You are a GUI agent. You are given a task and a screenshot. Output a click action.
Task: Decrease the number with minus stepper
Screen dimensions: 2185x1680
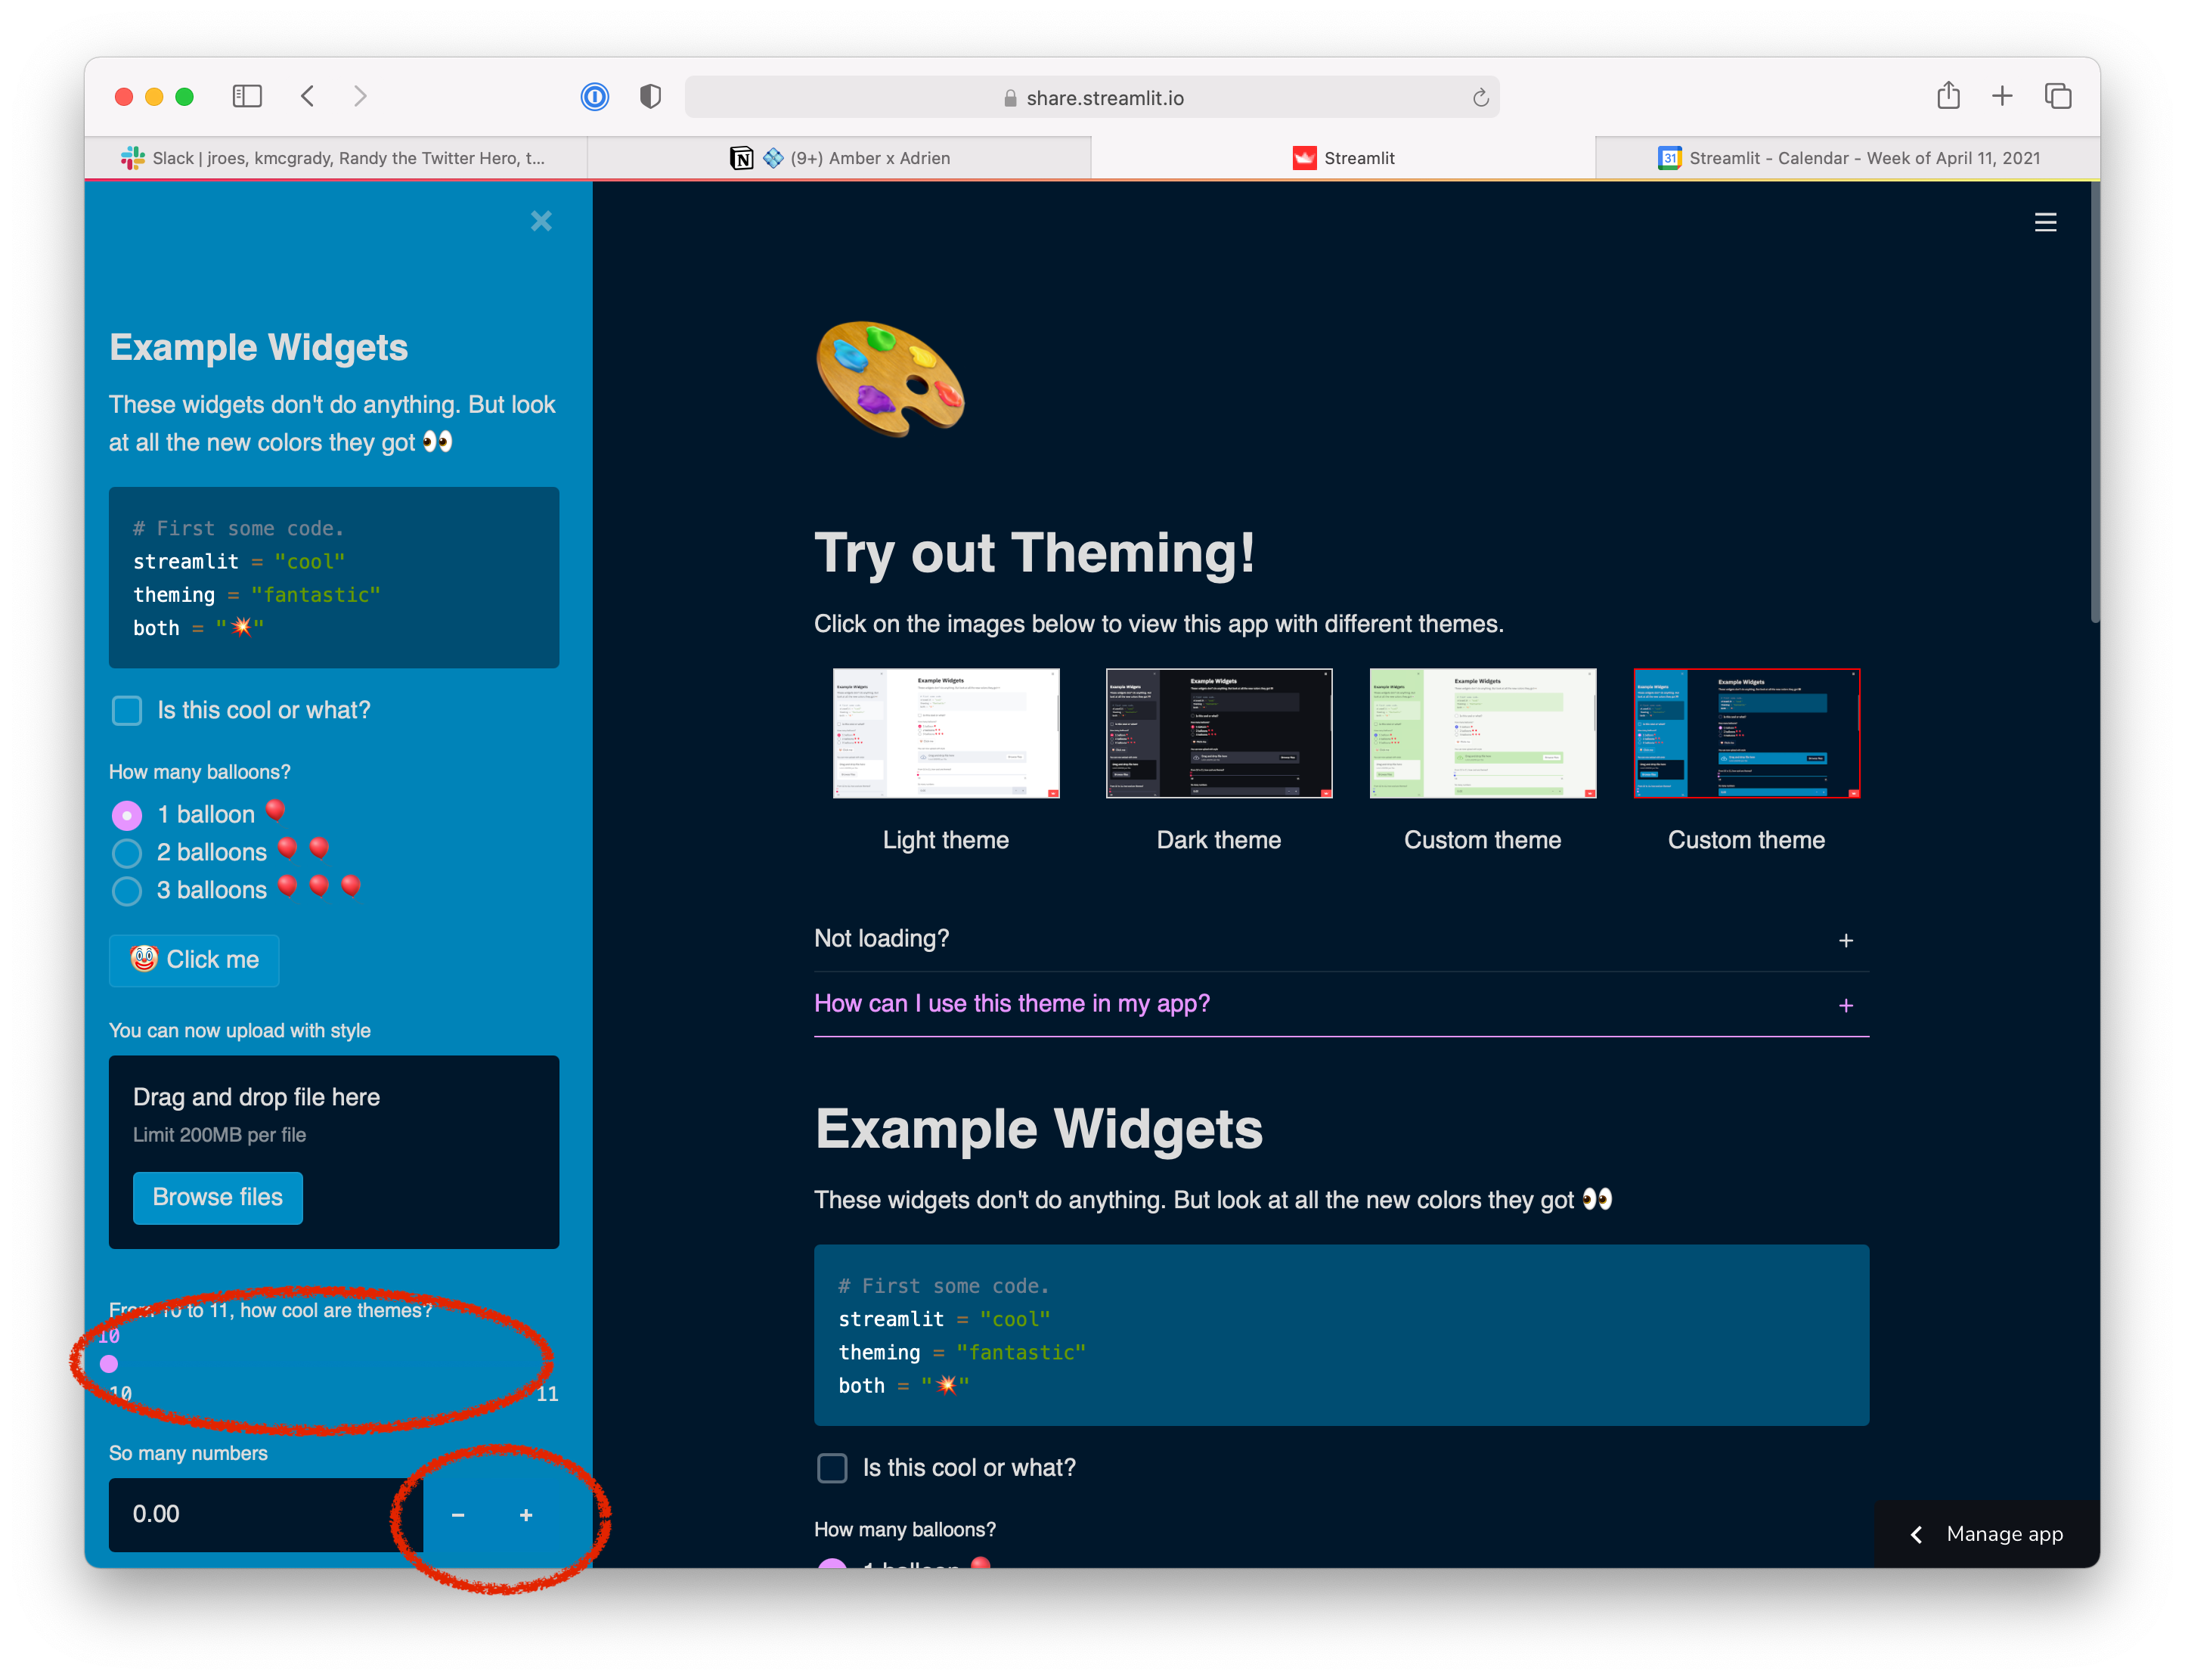(458, 1515)
